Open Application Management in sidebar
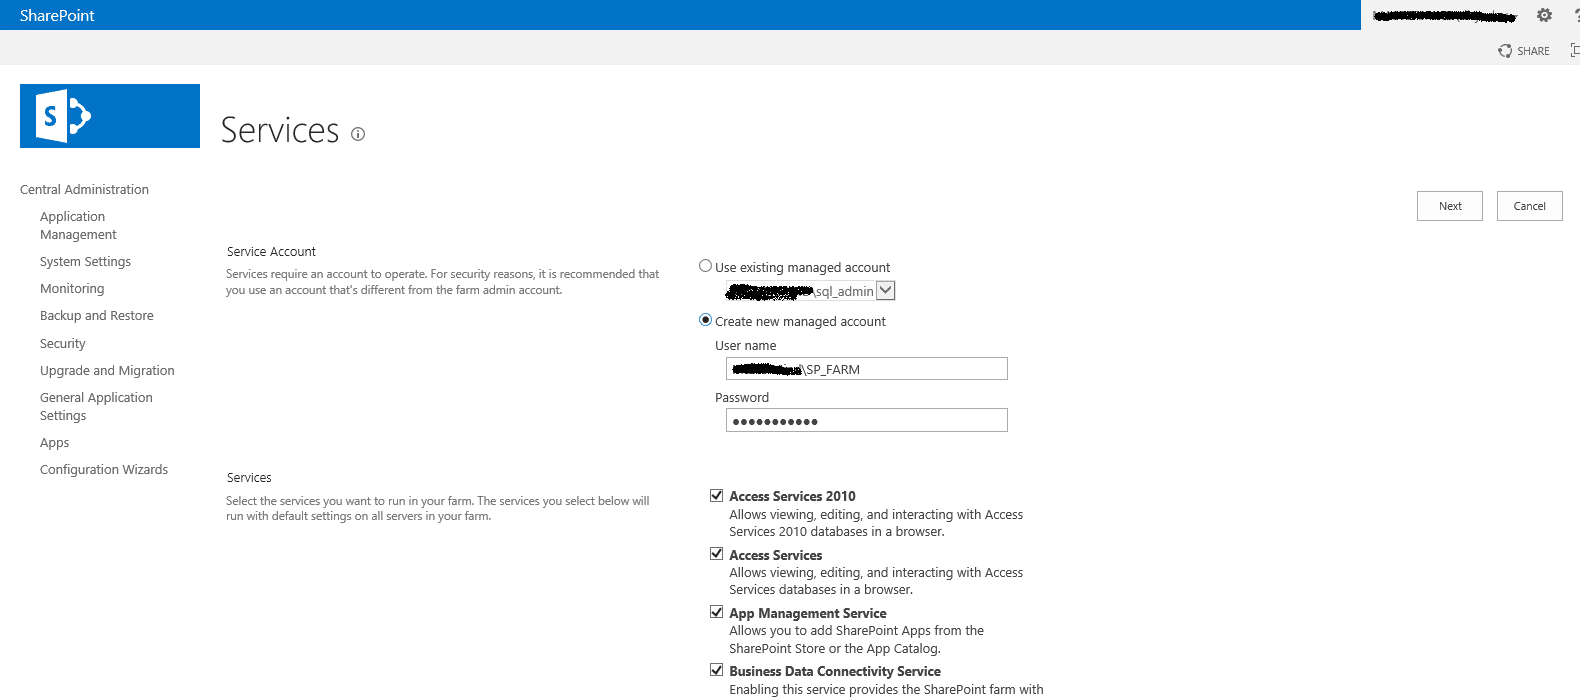Image resolution: width=1580 pixels, height=697 pixels. coord(78,225)
